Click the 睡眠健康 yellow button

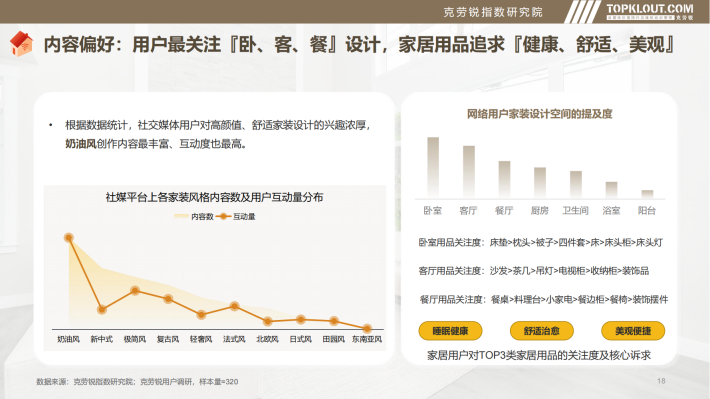tap(450, 331)
